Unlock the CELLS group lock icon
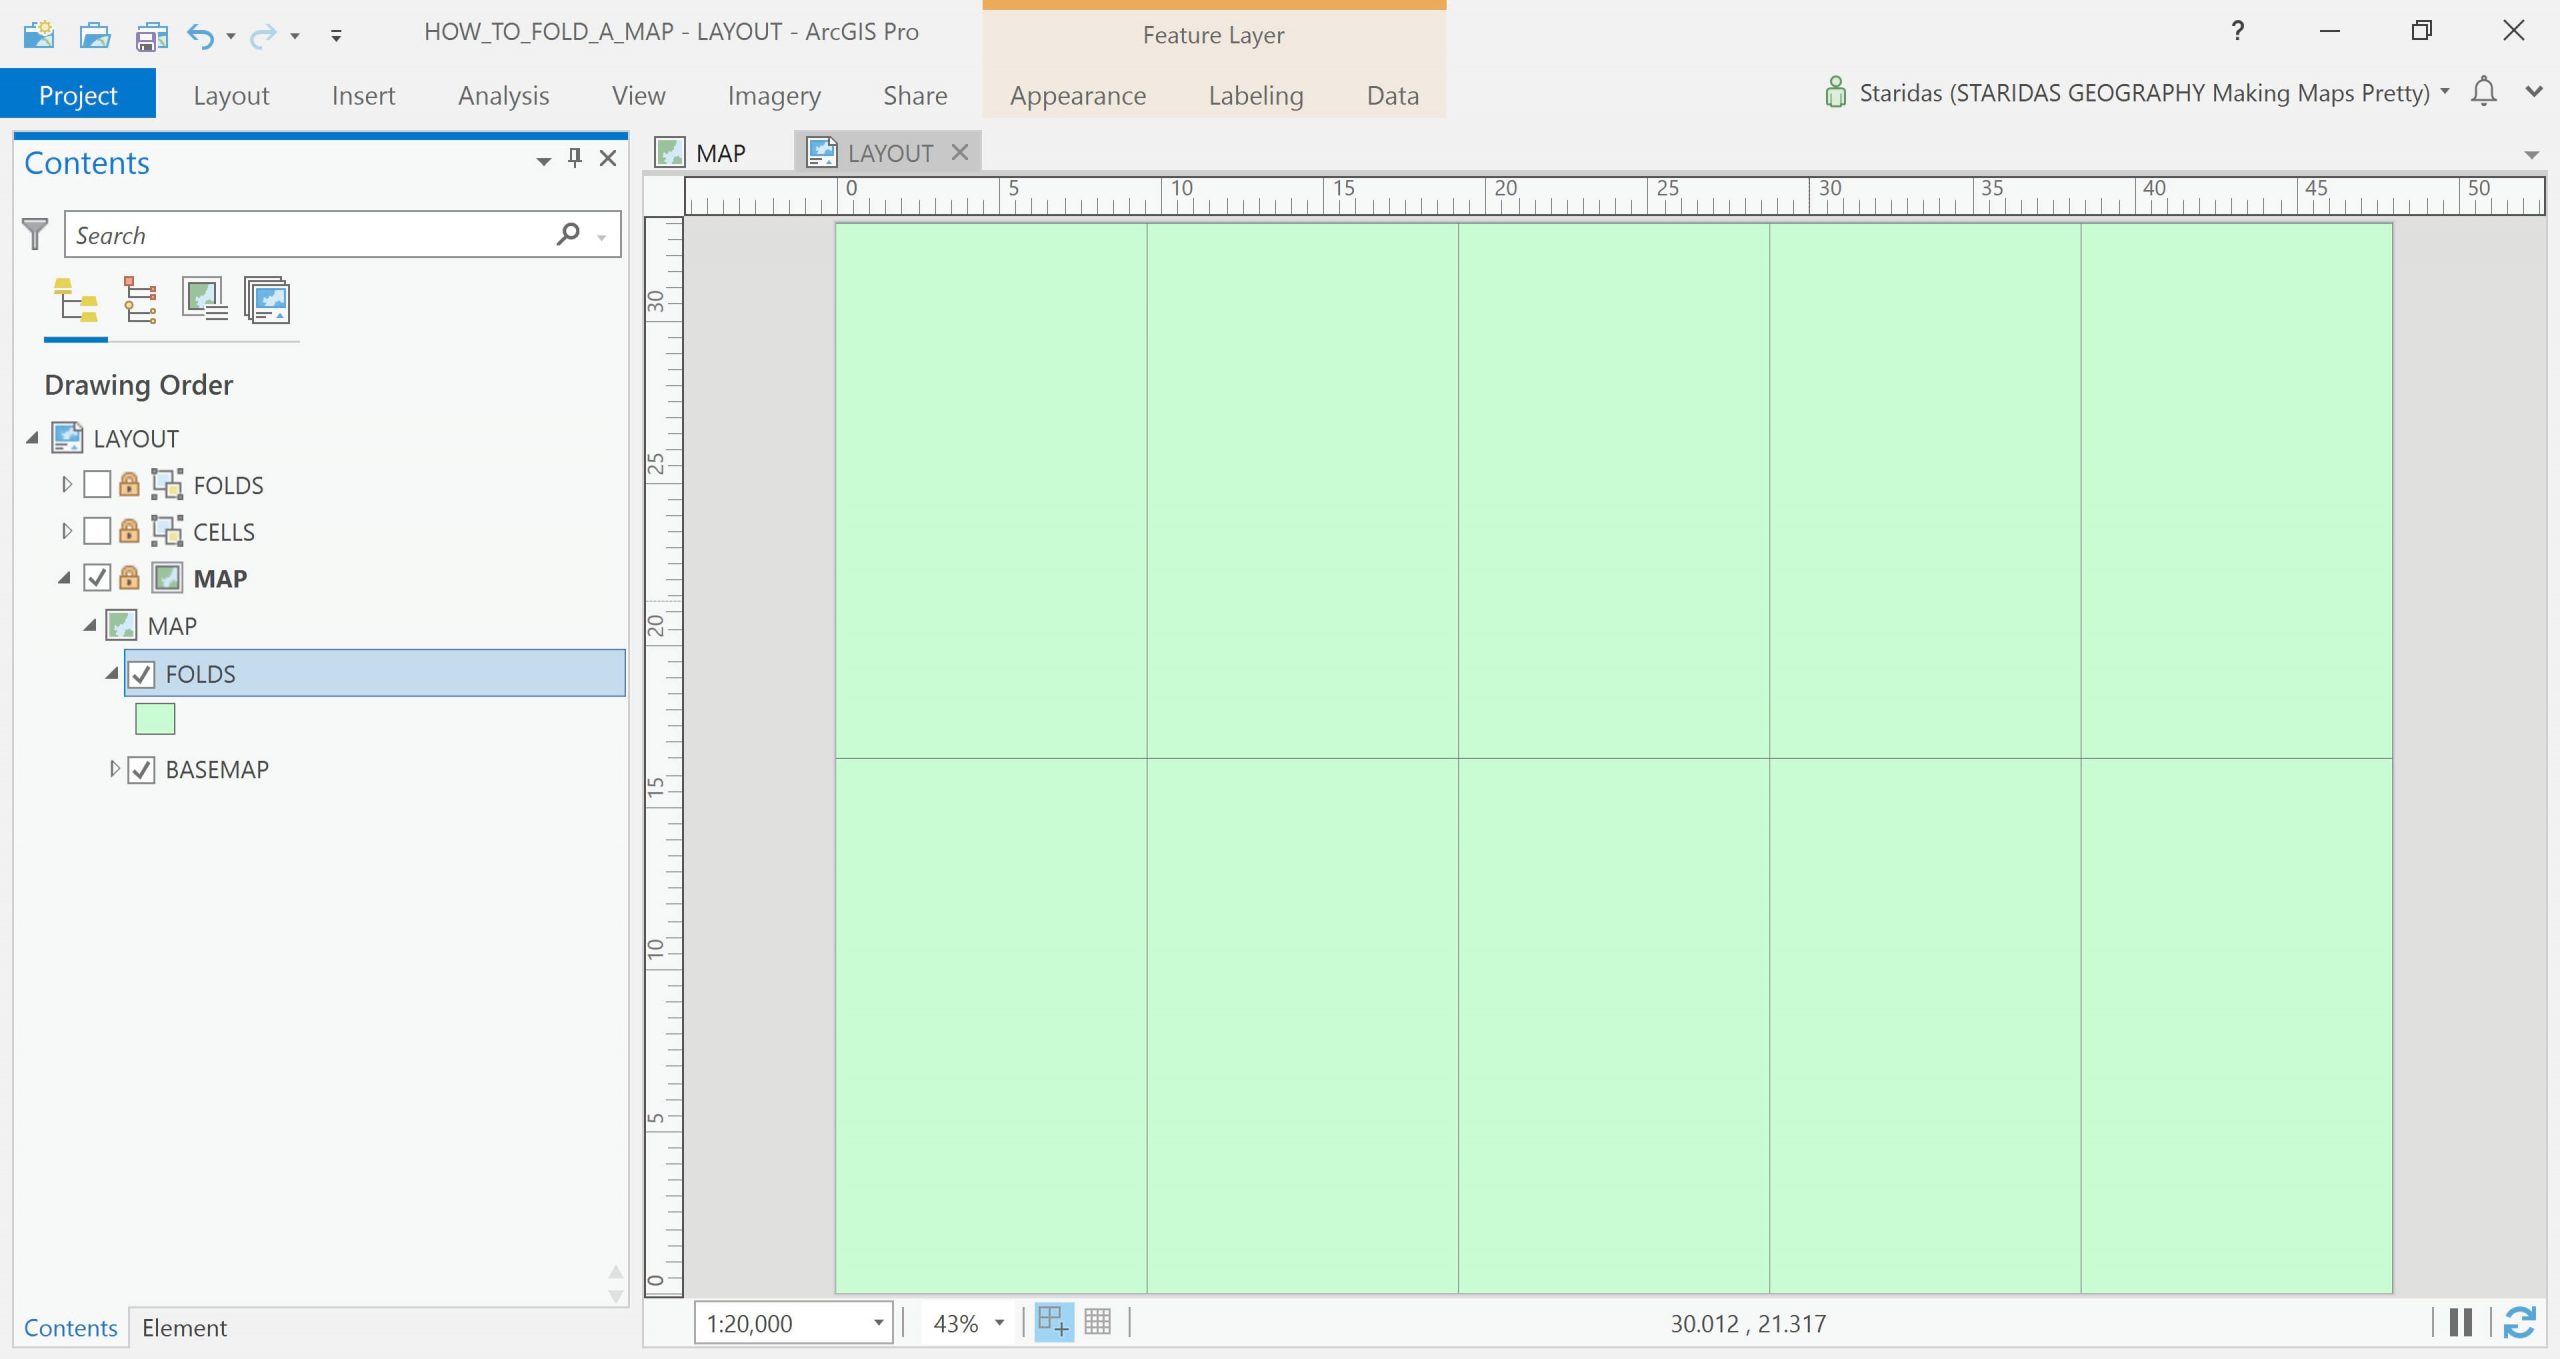 pos(129,531)
